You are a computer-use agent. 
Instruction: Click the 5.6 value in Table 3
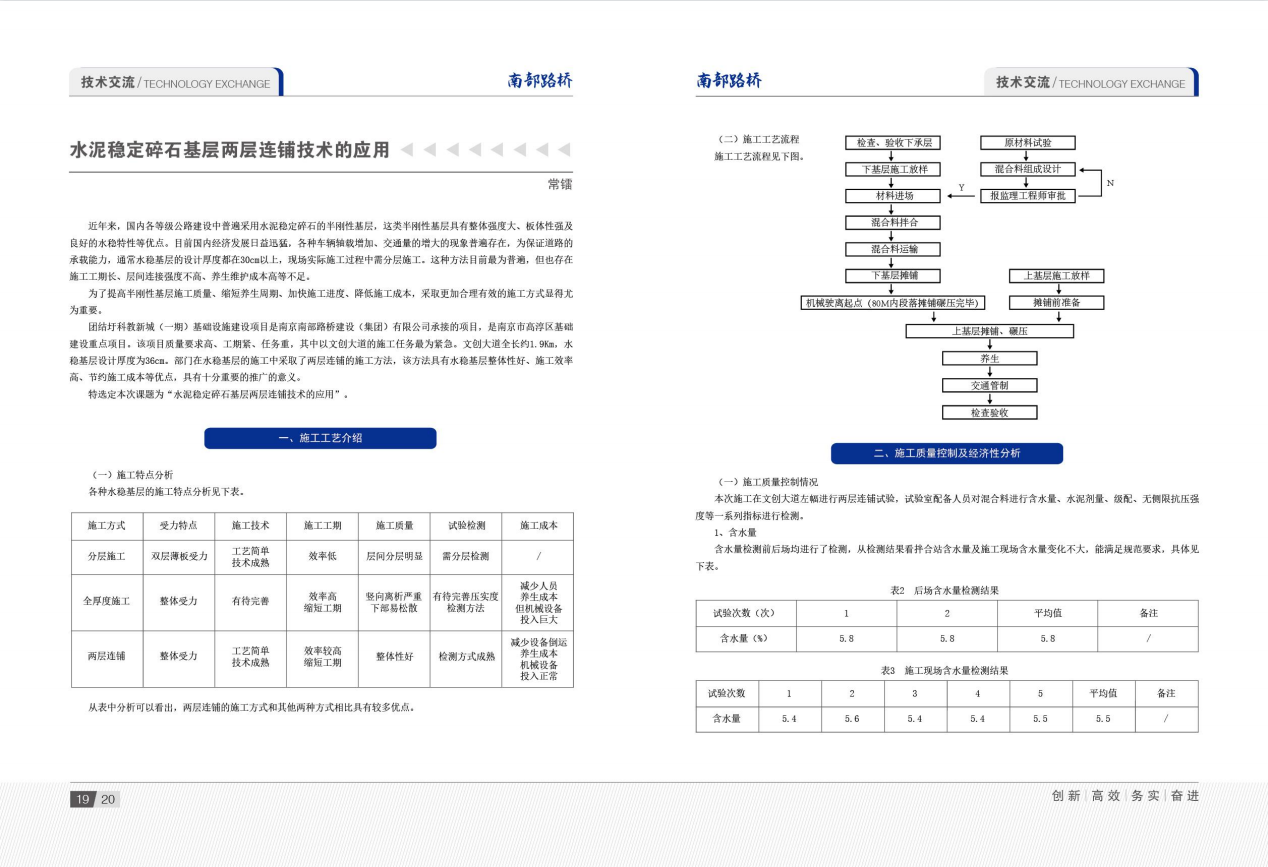[852, 719]
